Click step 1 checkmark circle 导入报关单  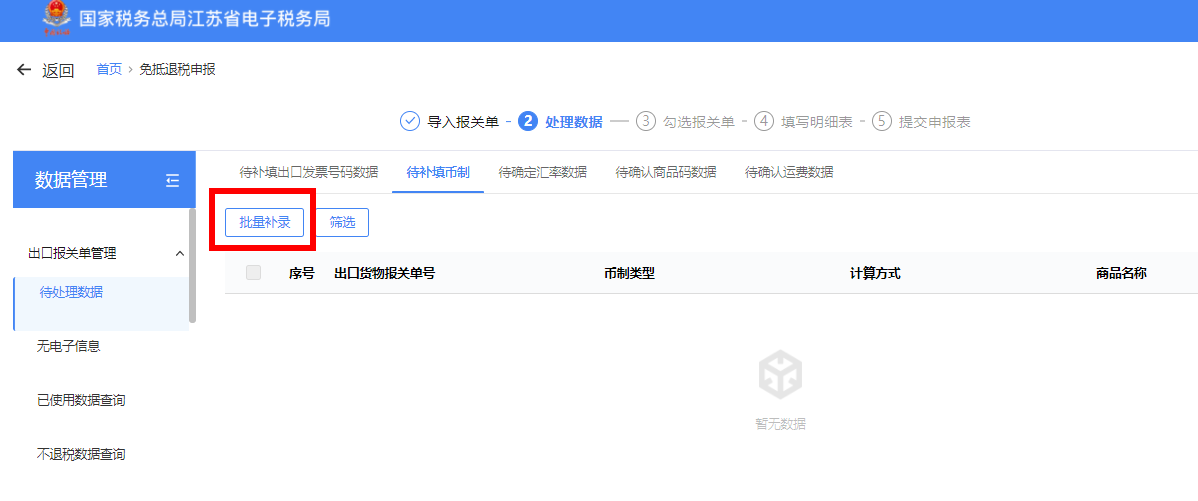pyautogui.click(x=409, y=121)
